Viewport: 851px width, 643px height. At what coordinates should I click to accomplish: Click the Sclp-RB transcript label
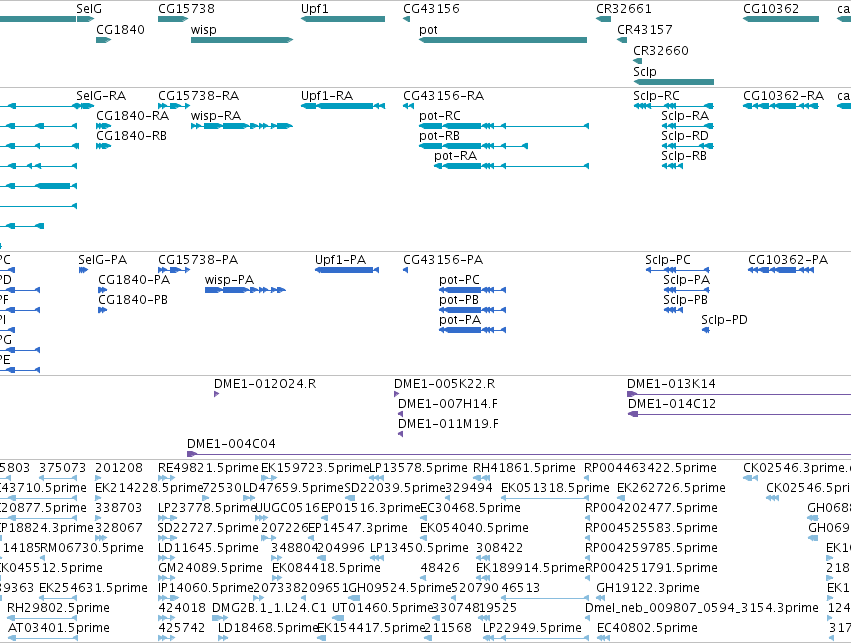(684, 156)
